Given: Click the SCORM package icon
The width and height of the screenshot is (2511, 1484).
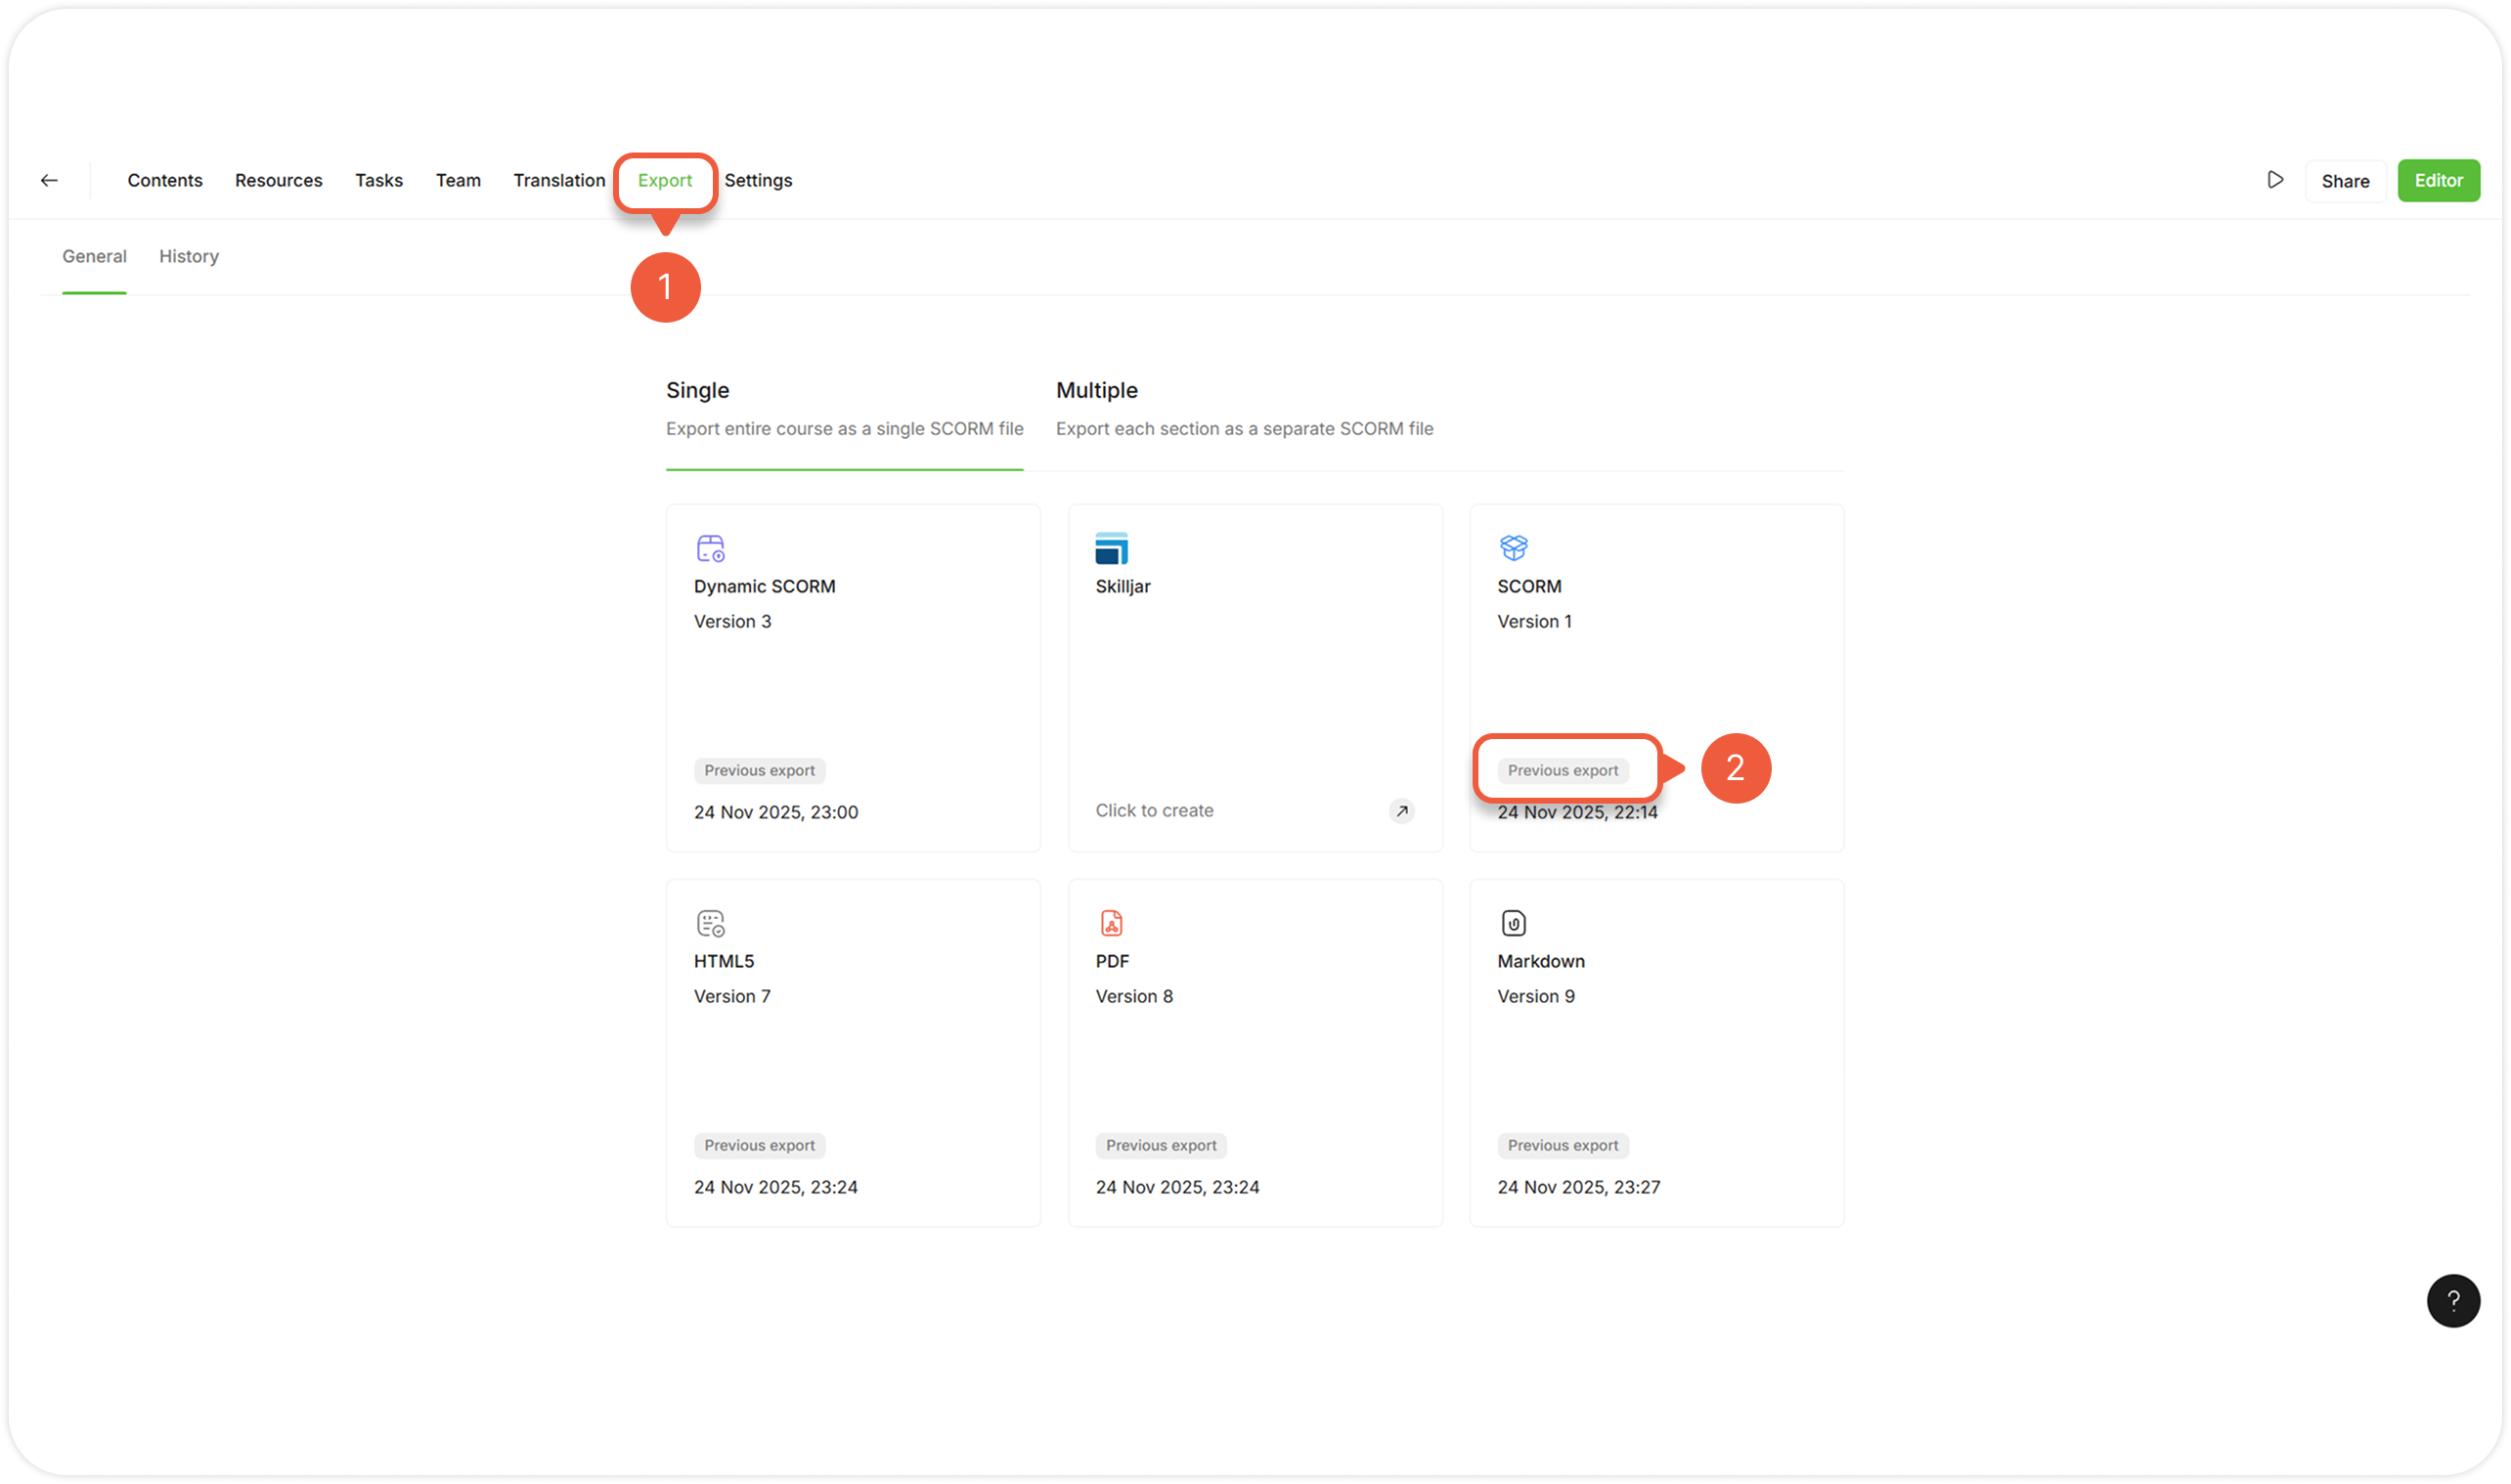Looking at the screenshot, I should coord(1513,547).
